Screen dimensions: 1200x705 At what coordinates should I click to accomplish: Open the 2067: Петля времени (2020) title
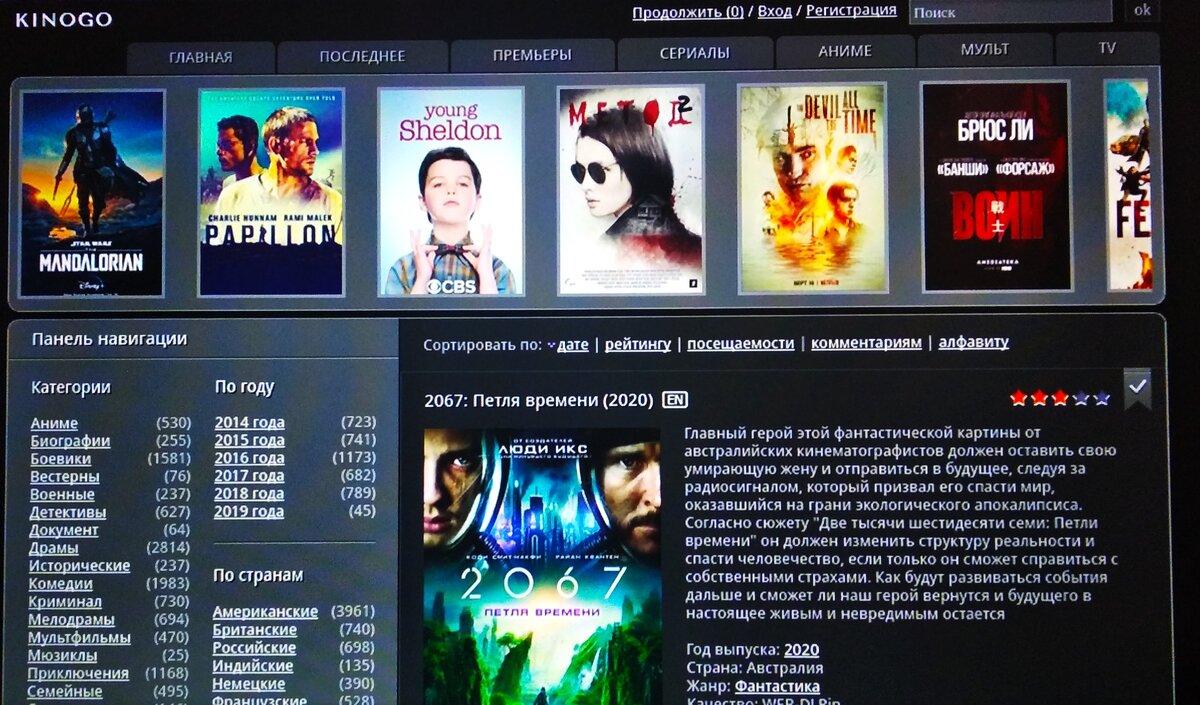point(540,401)
